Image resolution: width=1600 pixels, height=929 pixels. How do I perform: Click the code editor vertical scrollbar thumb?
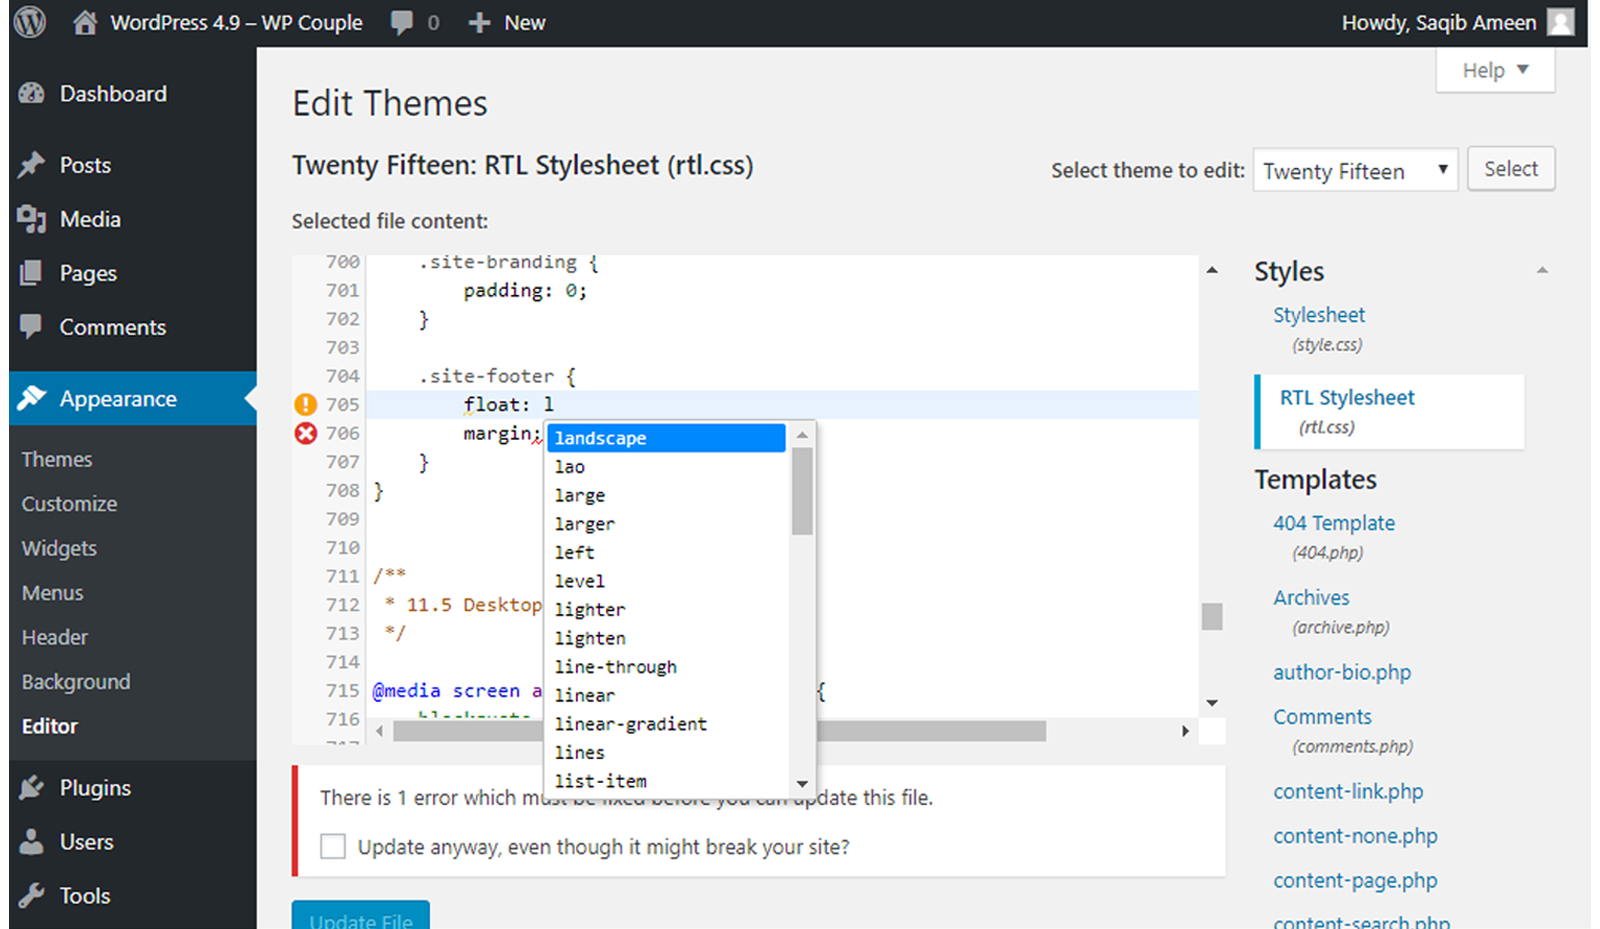click(1212, 616)
